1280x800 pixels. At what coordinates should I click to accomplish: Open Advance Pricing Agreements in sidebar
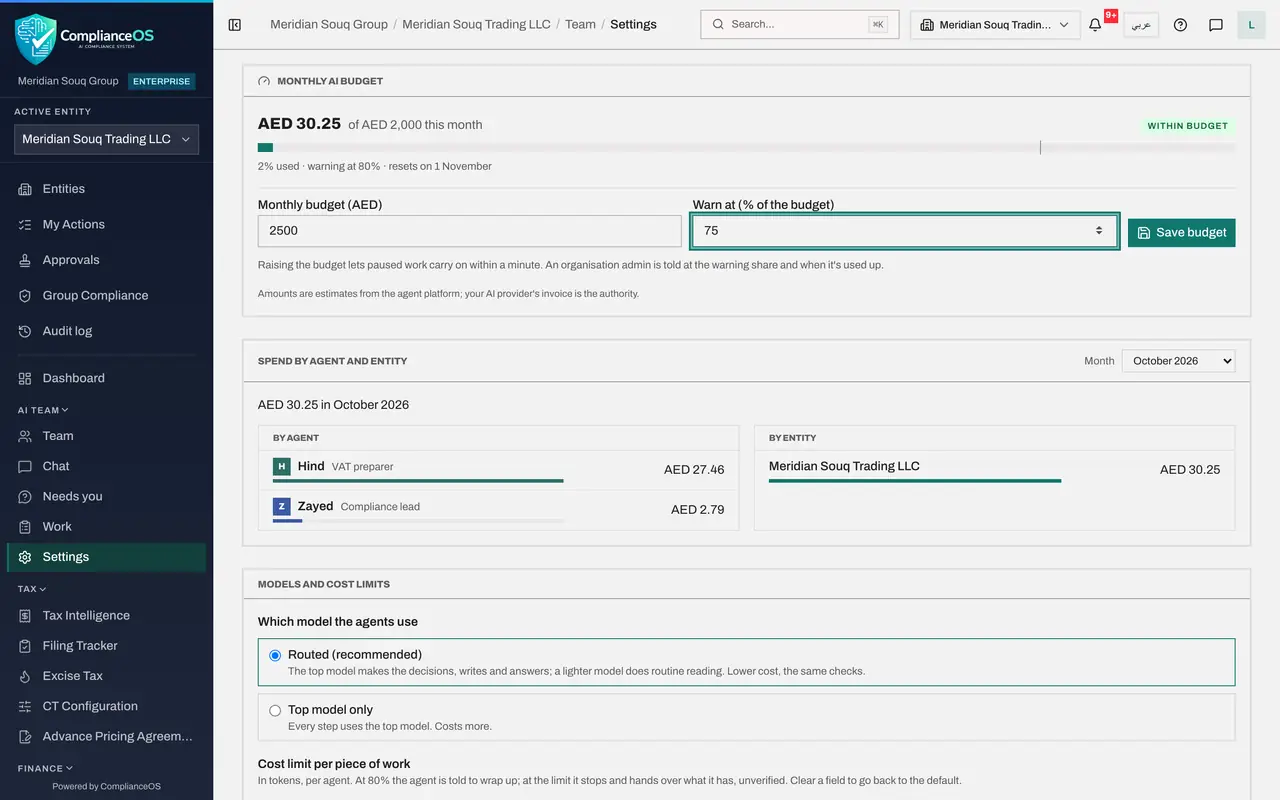pyautogui.click(x=106, y=736)
